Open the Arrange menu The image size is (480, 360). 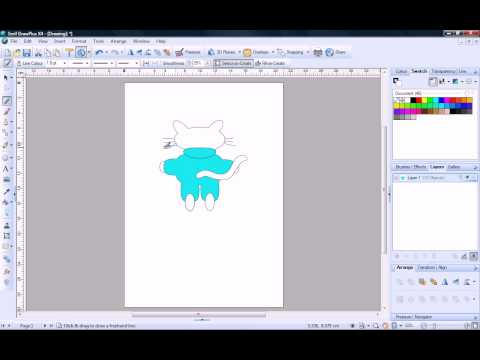coord(118,41)
